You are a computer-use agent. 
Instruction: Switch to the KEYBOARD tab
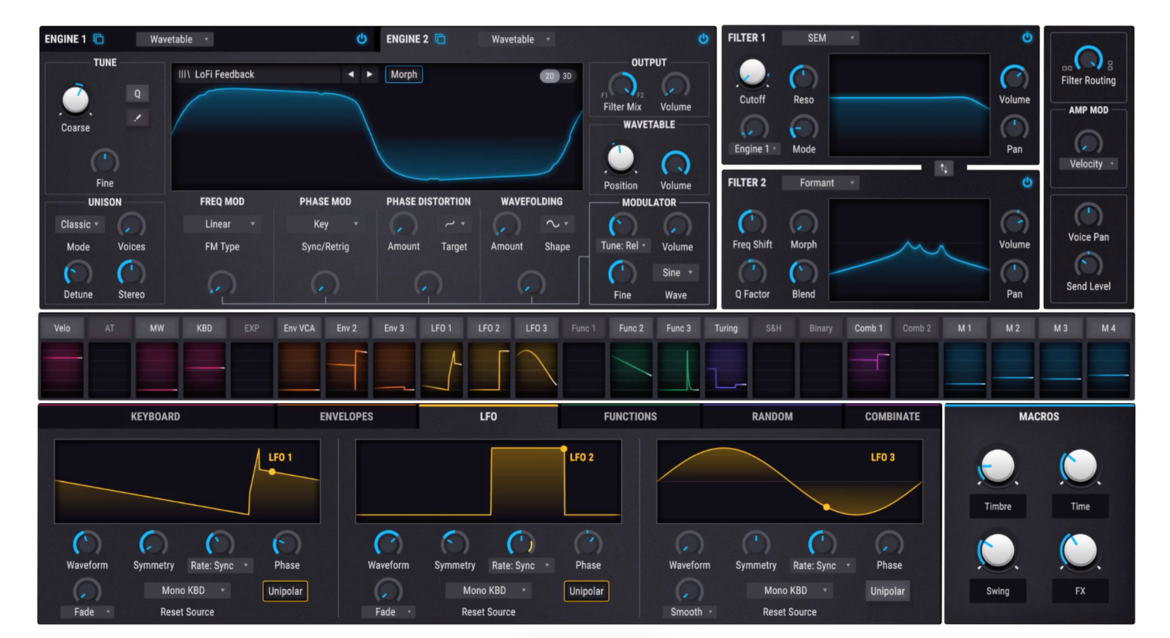click(x=156, y=416)
